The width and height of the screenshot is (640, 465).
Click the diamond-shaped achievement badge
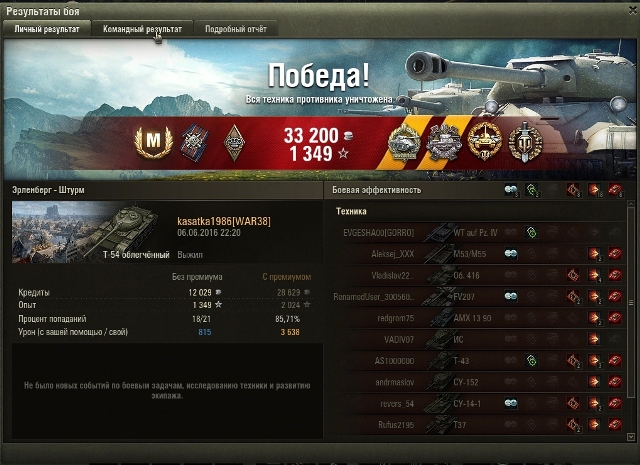point(234,142)
